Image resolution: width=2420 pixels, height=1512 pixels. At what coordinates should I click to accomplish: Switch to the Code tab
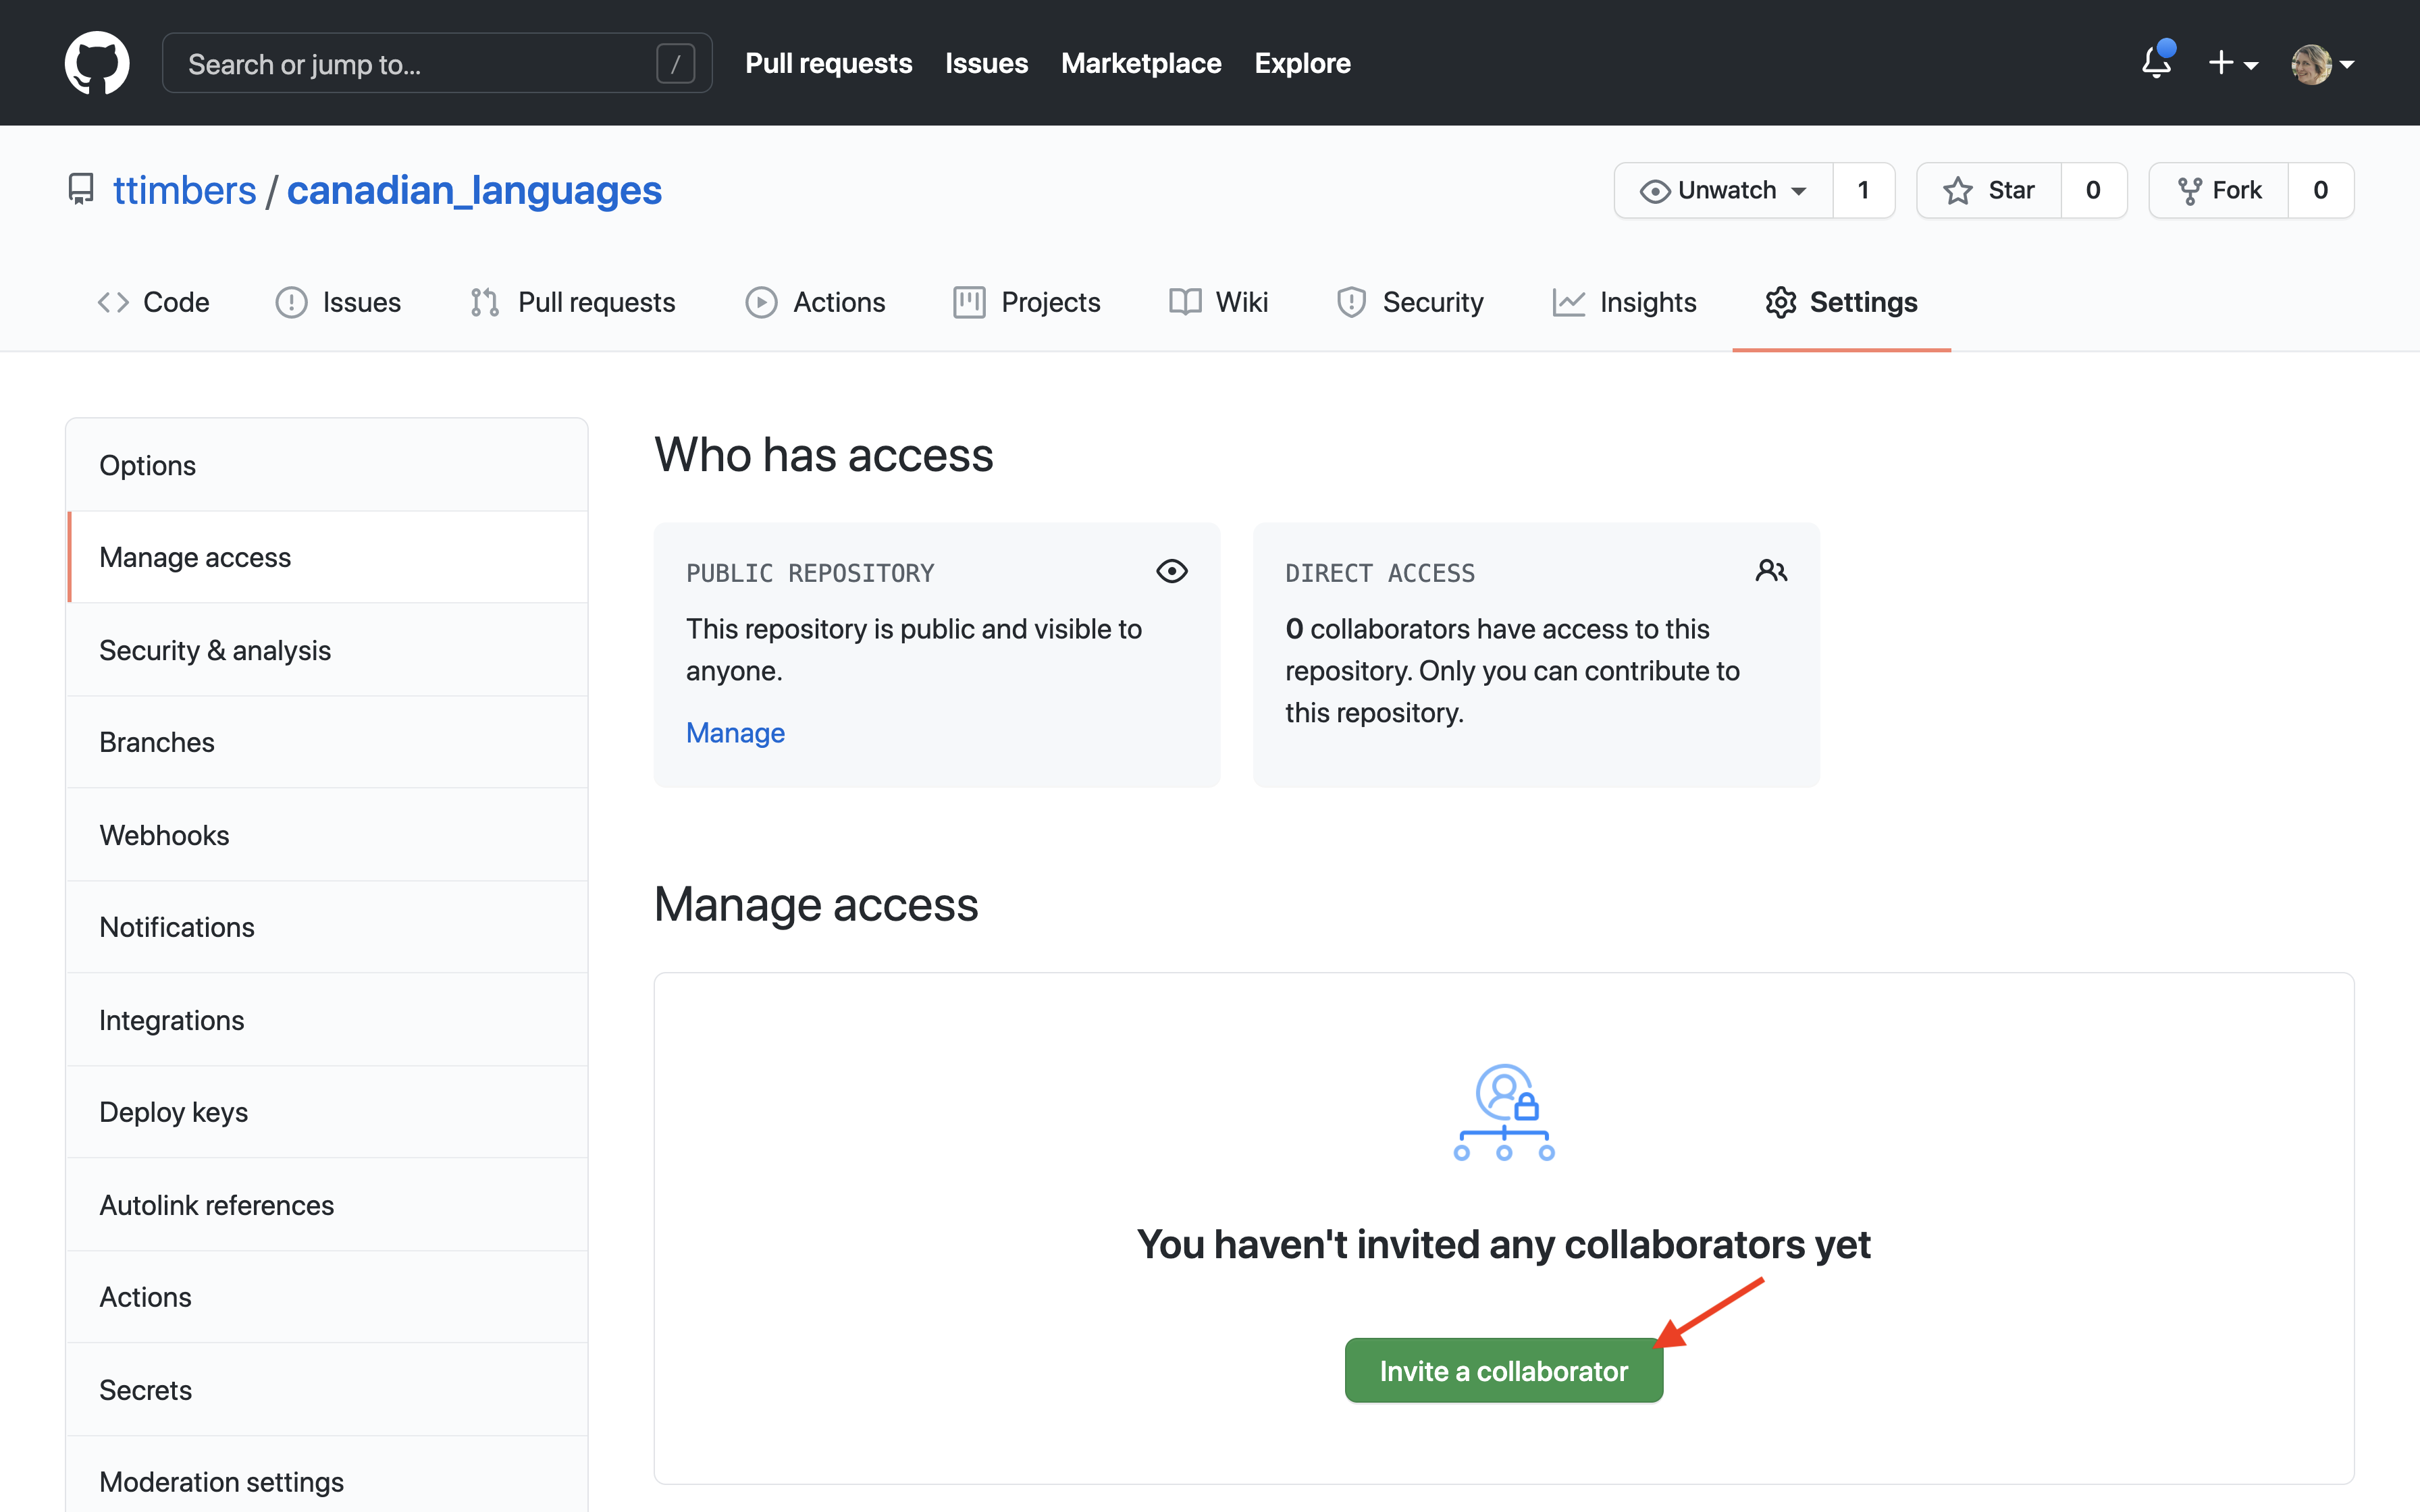[153, 302]
